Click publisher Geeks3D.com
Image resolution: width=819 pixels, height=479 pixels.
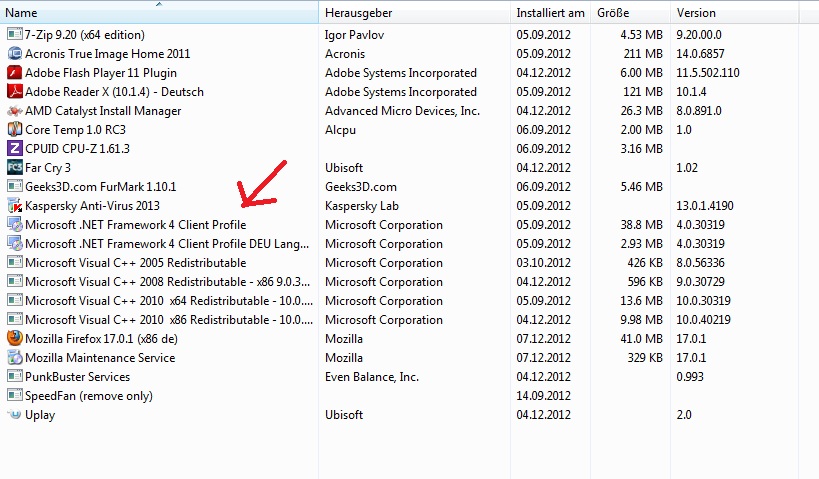pyautogui.click(x=360, y=186)
